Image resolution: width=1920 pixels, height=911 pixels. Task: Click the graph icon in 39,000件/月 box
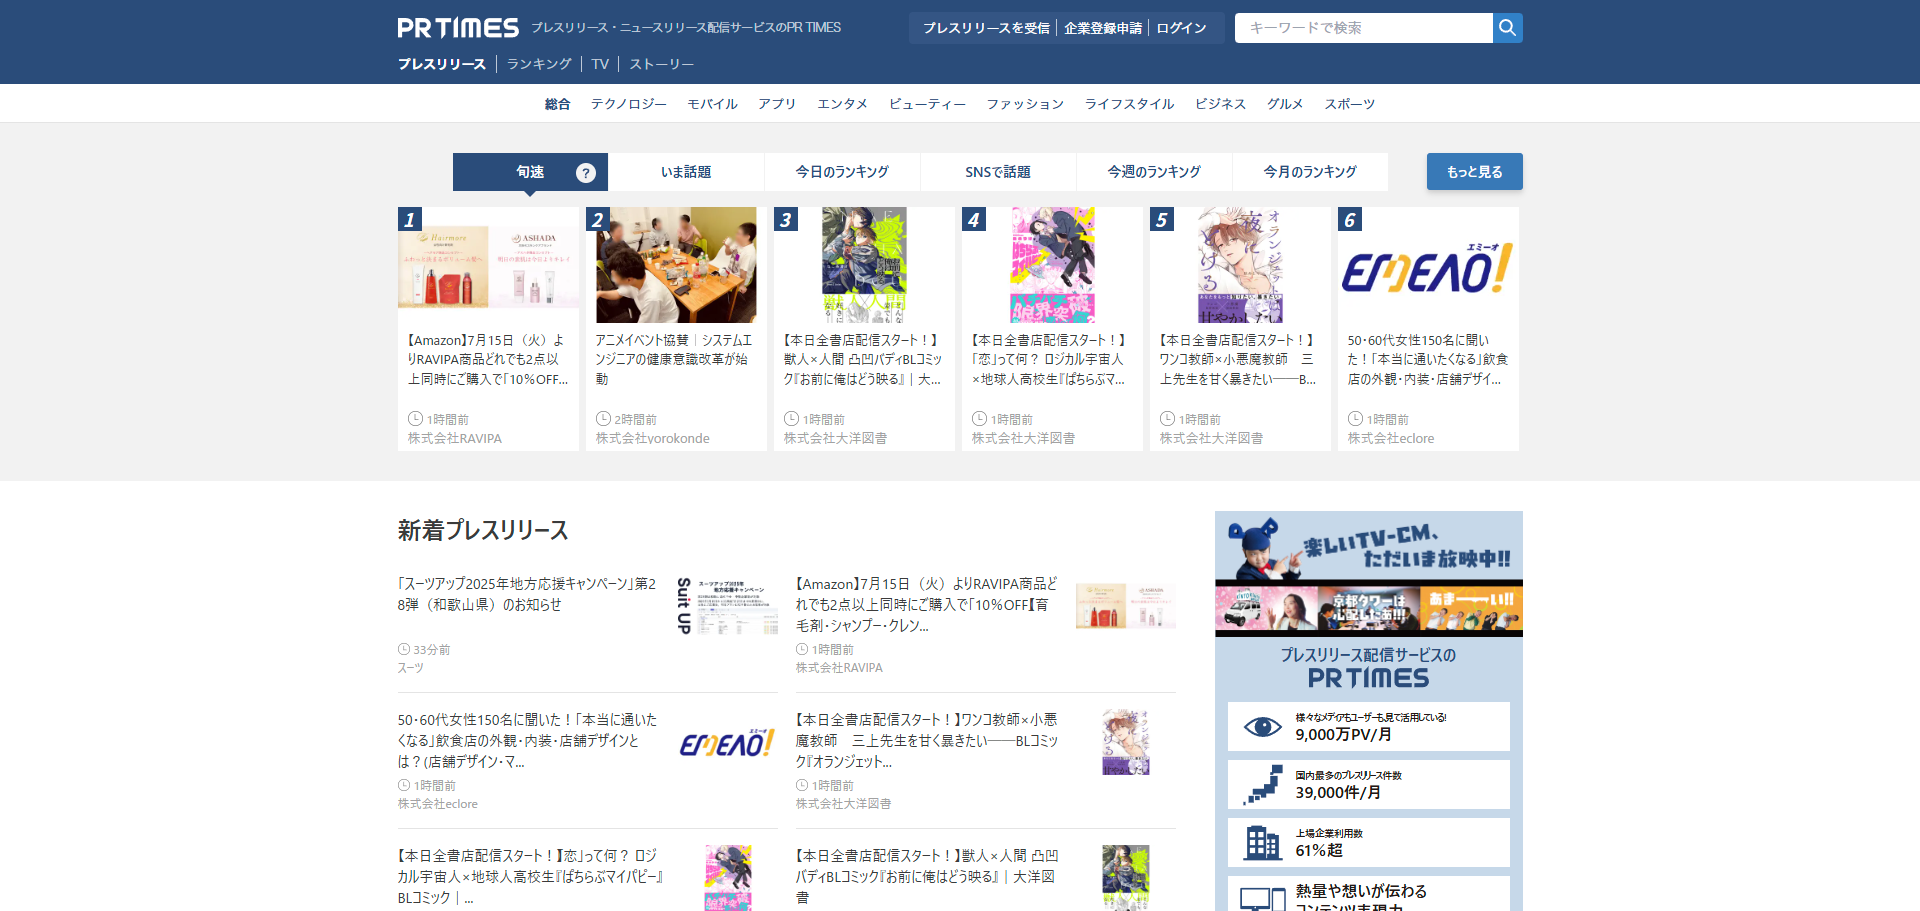(1263, 785)
